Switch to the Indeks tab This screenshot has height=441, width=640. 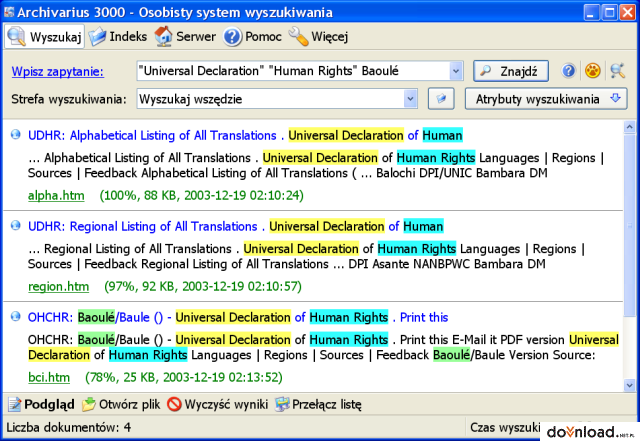(x=118, y=37)
